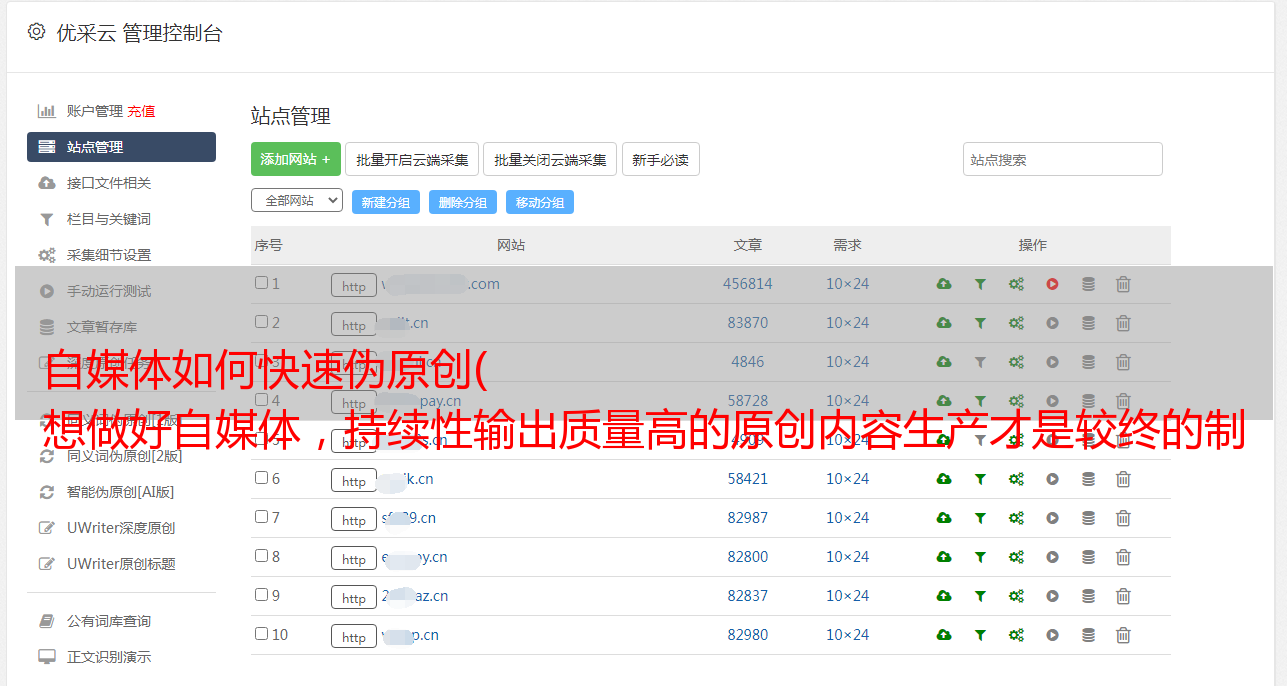The height and width of the screenshot is (686, 1287).
Task: Click cloud upload icon for row 8
Action: [x=944, y=557]
